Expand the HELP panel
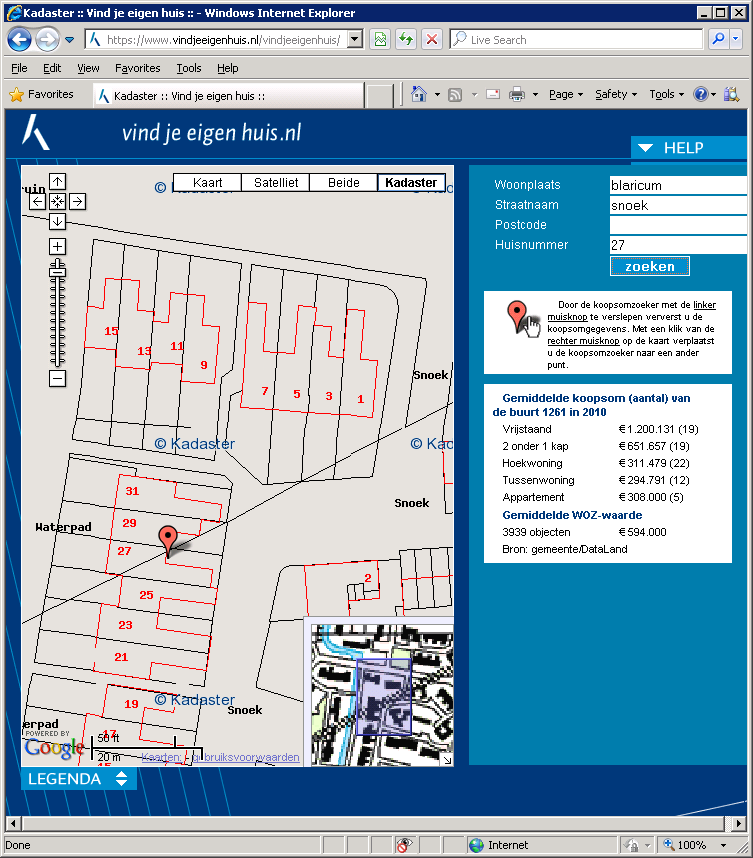Screen dimensions: 753x858 coord(688,148)
